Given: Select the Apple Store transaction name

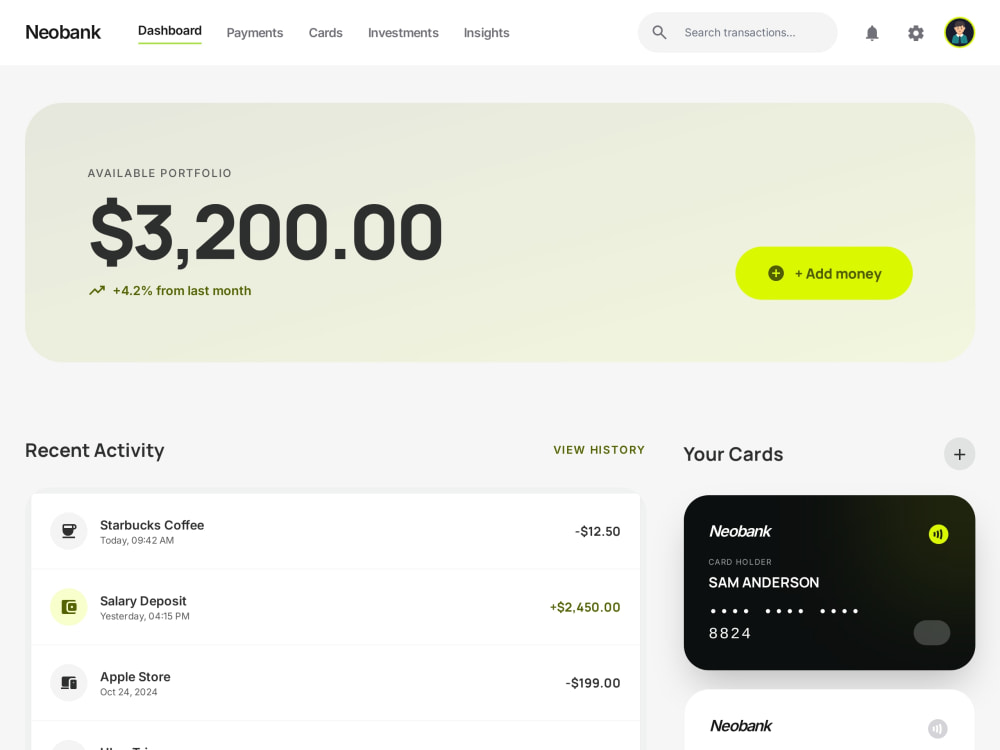Looking at the screenshot, I should (x=135, y=677).
